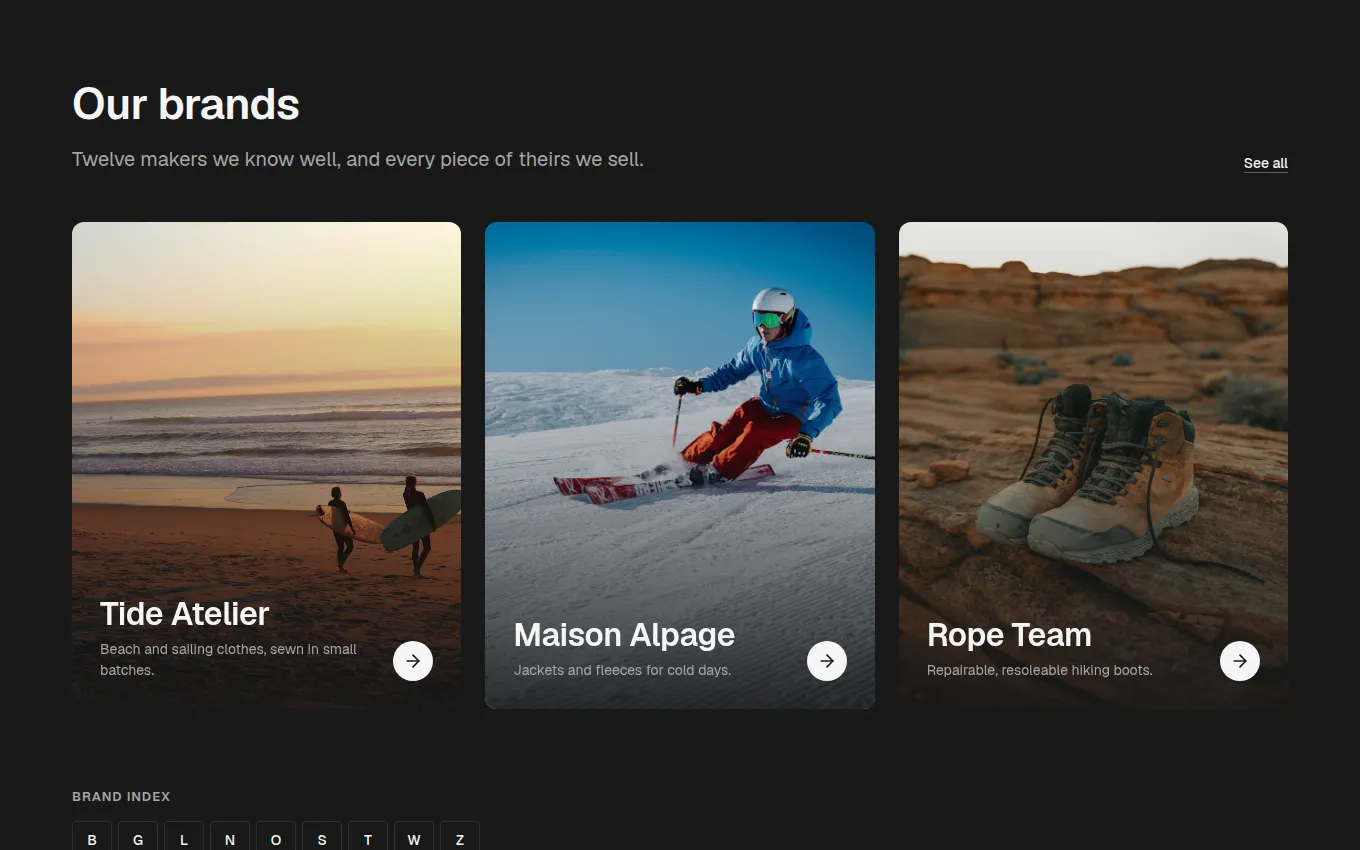Filter brand index by letter B
This screenshot has height=850, width=1360.
(x=92, y=836)
